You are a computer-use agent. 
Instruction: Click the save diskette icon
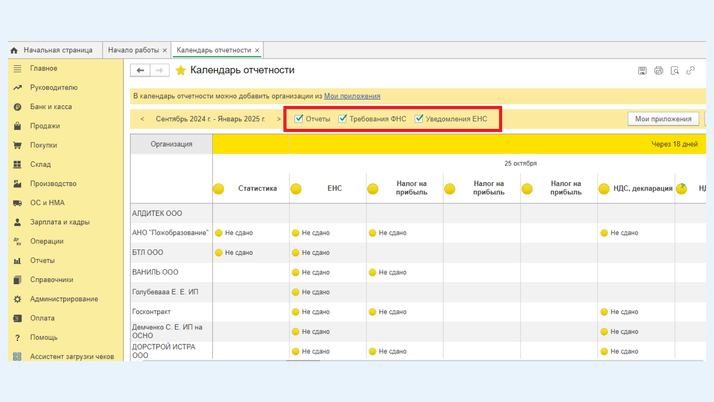coord(642,71)
